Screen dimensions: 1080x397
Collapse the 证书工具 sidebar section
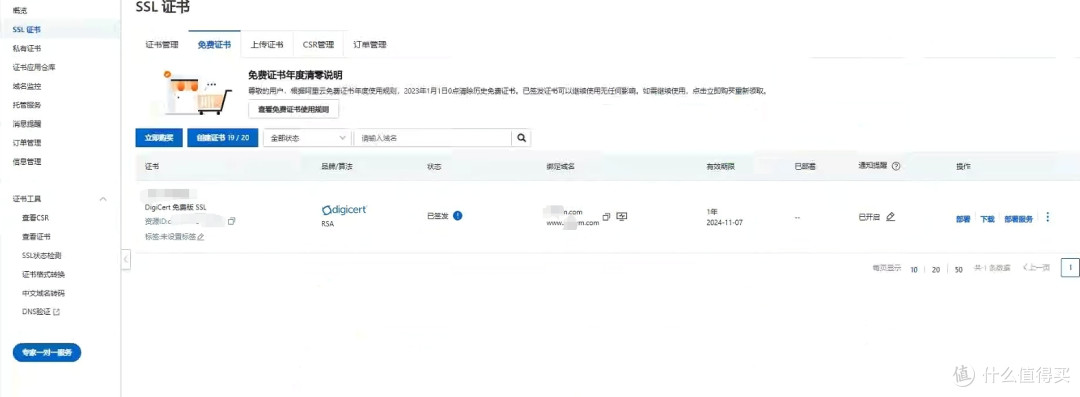[x=103, y=198]
